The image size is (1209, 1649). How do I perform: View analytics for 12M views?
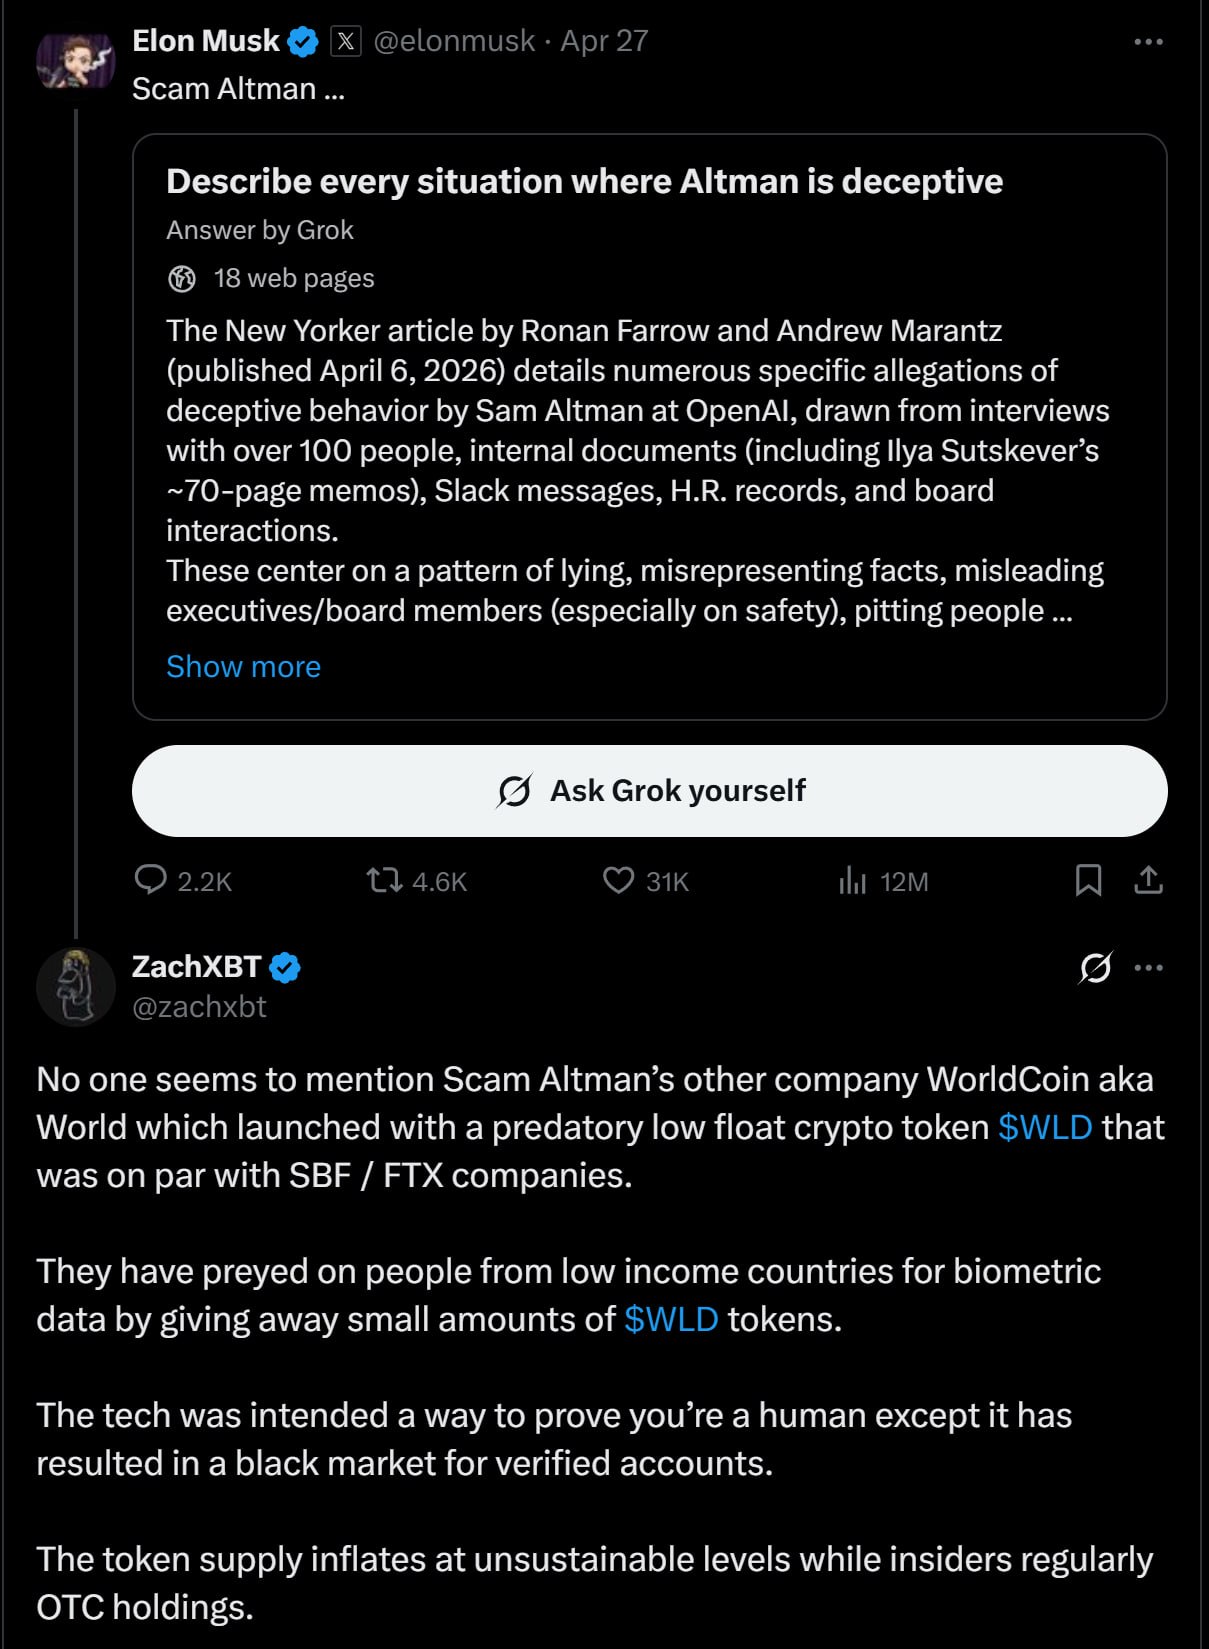(x=883, y=881)
